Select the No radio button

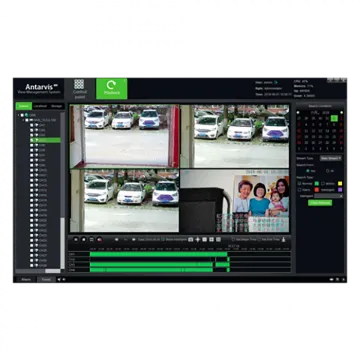point(328,171)
